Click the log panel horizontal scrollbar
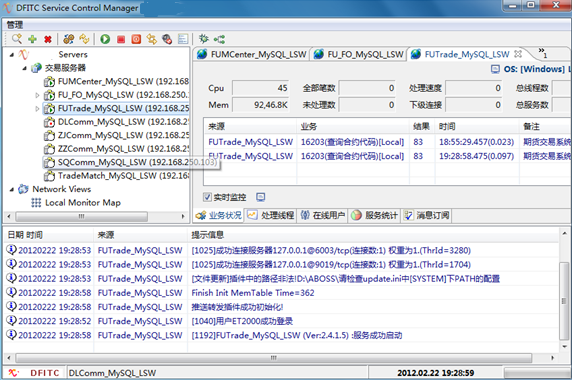The image size is (572, 380). click(274, 358)
